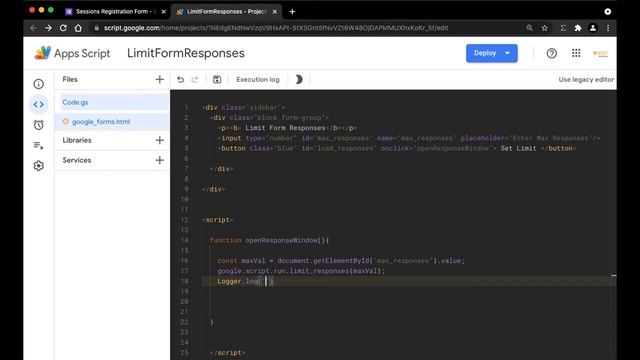The width and height of the screenshot is (640, 360).
Task: Open Project Settings gear icon
Action: coord(38,166)
